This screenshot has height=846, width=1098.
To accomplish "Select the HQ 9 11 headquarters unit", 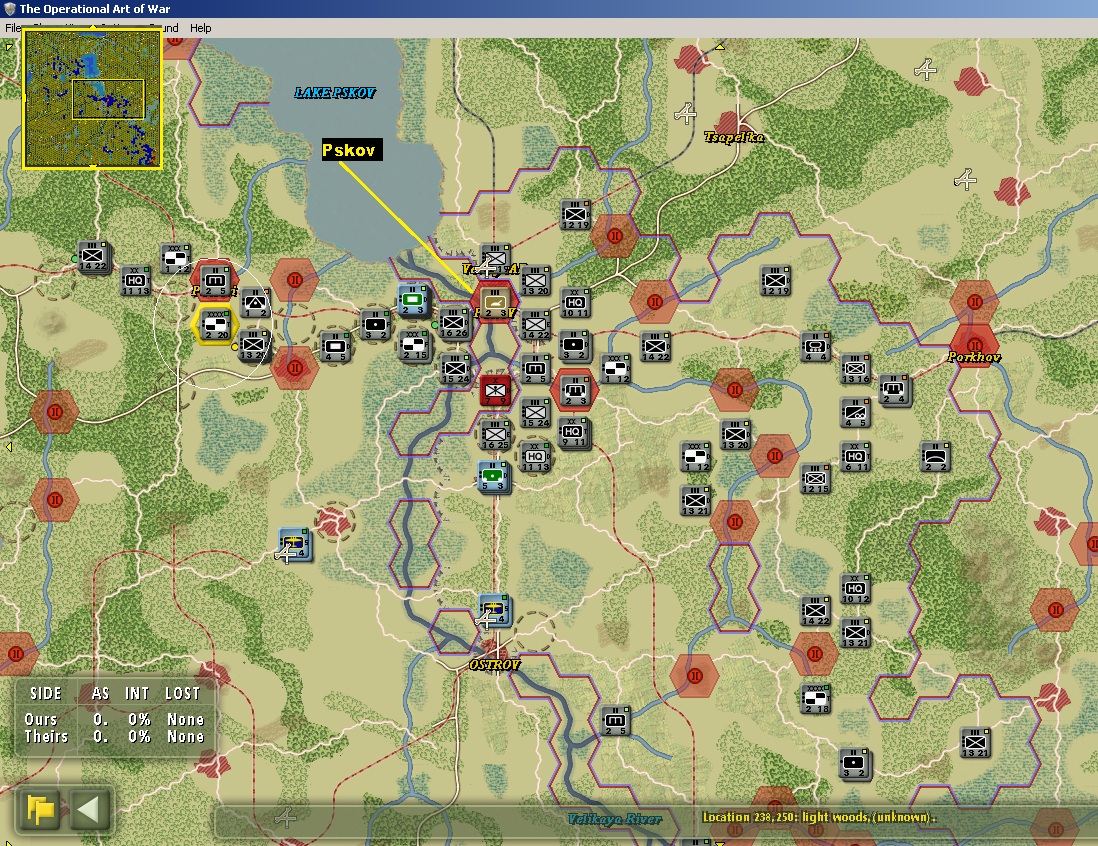I will 574,432.
